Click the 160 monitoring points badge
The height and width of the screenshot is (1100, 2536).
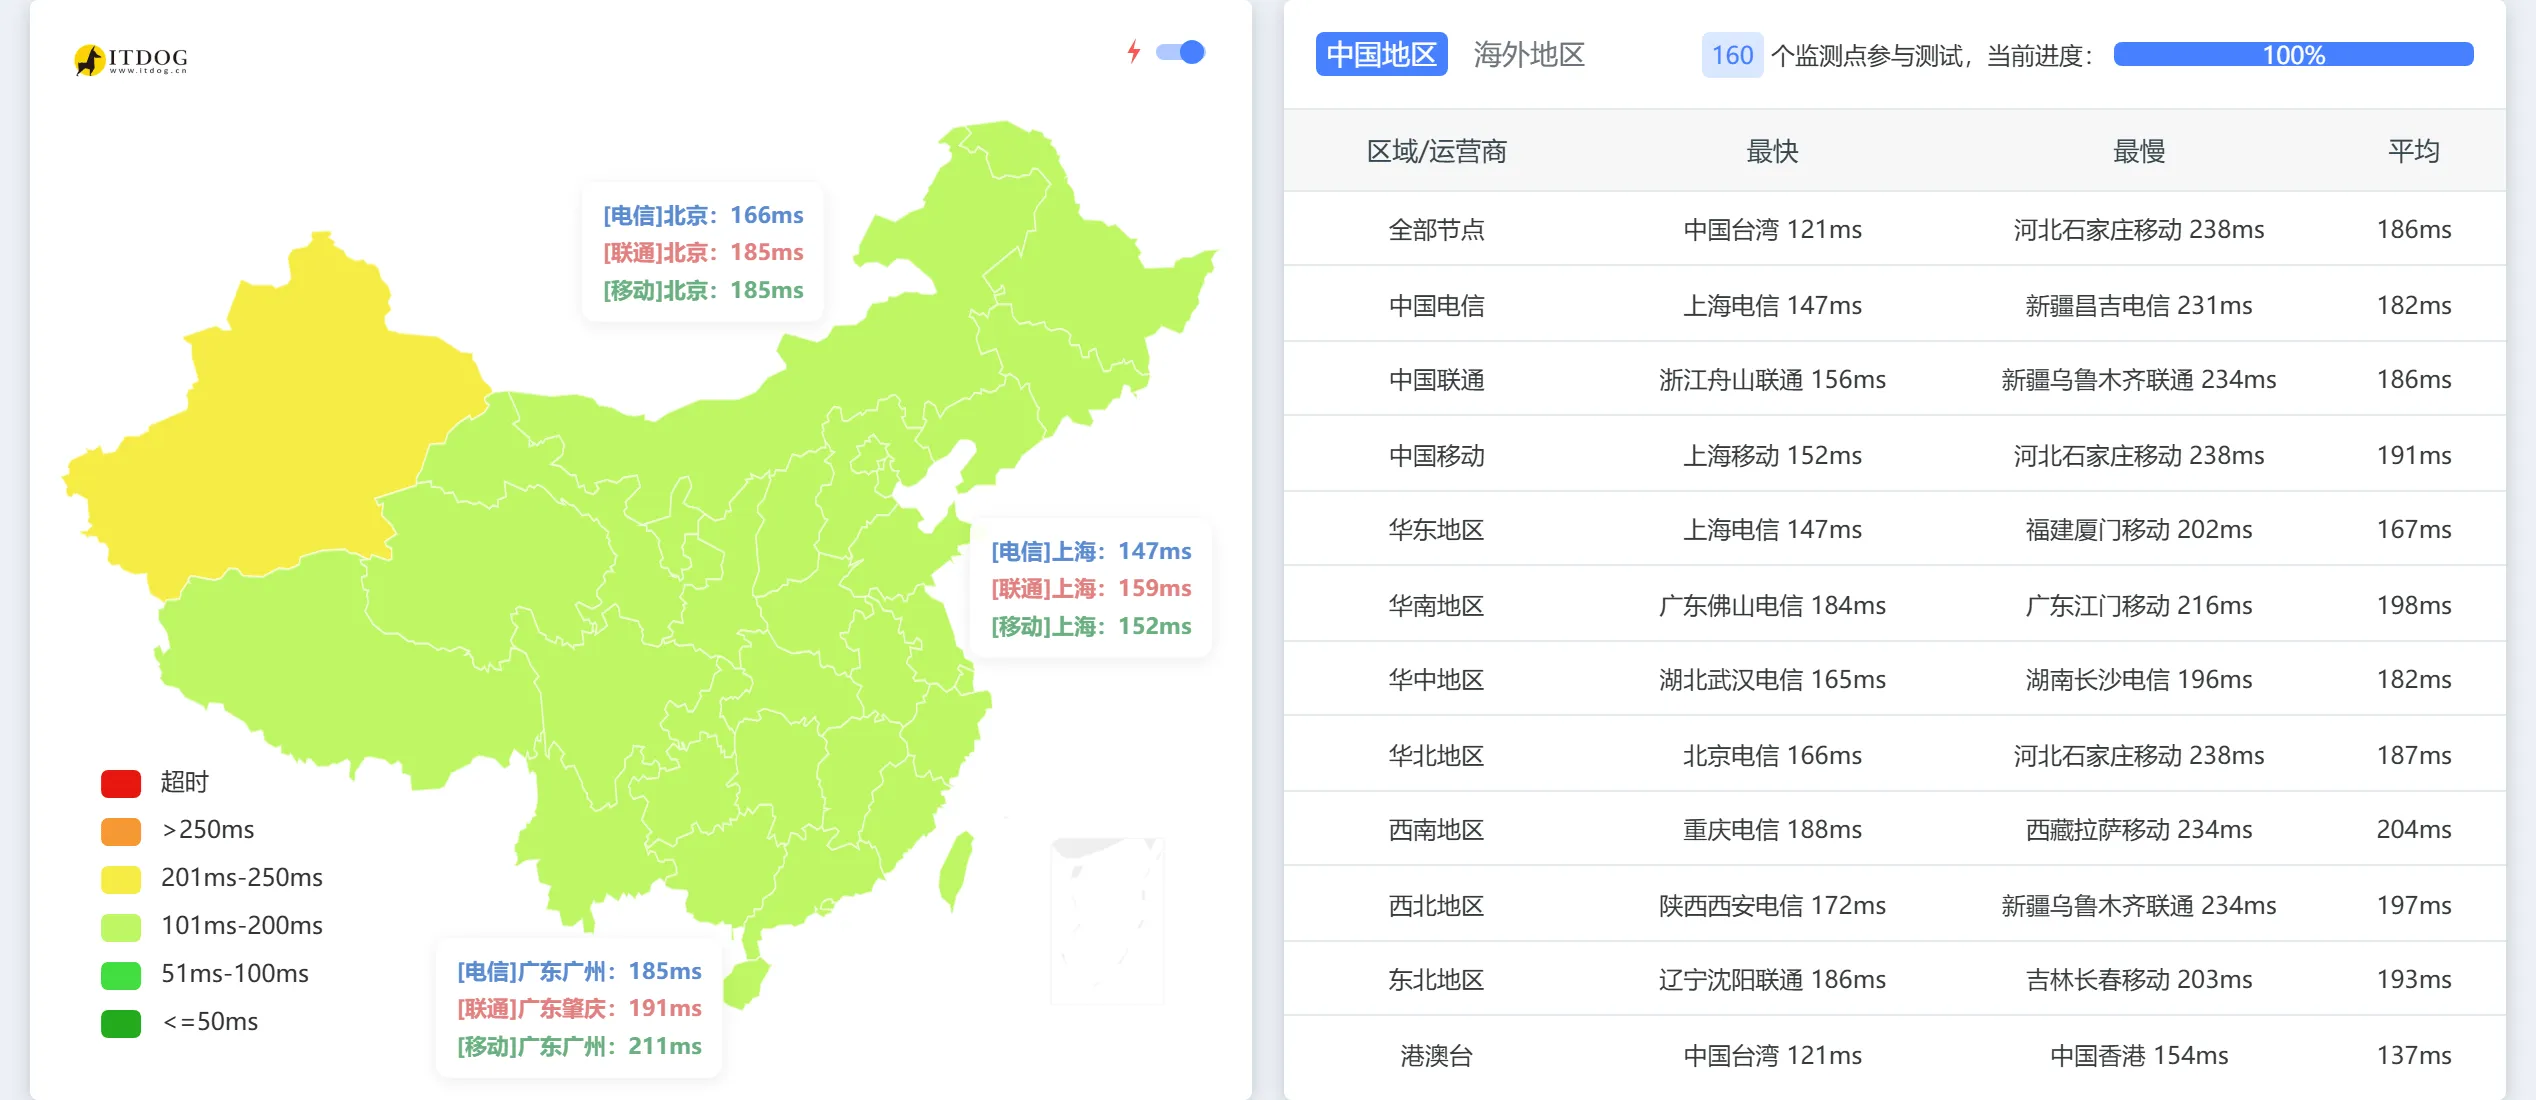[1732, 55]
